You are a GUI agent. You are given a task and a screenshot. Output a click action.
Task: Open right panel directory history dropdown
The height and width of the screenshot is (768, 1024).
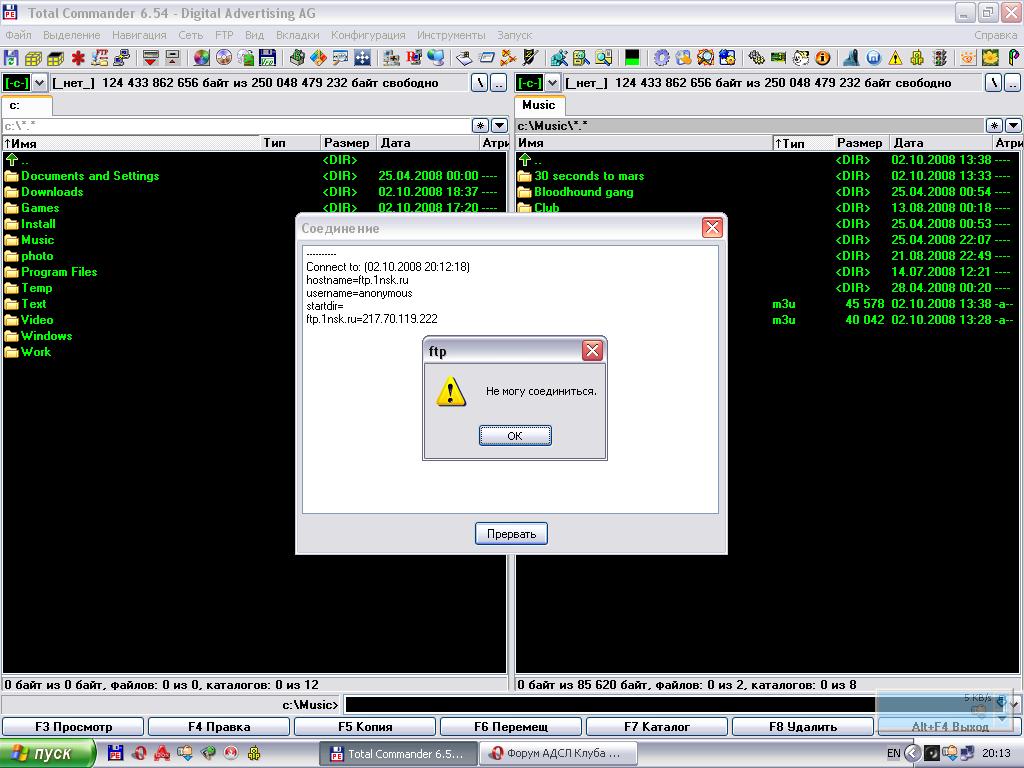pyautogui.click(x=1013, y=125)
